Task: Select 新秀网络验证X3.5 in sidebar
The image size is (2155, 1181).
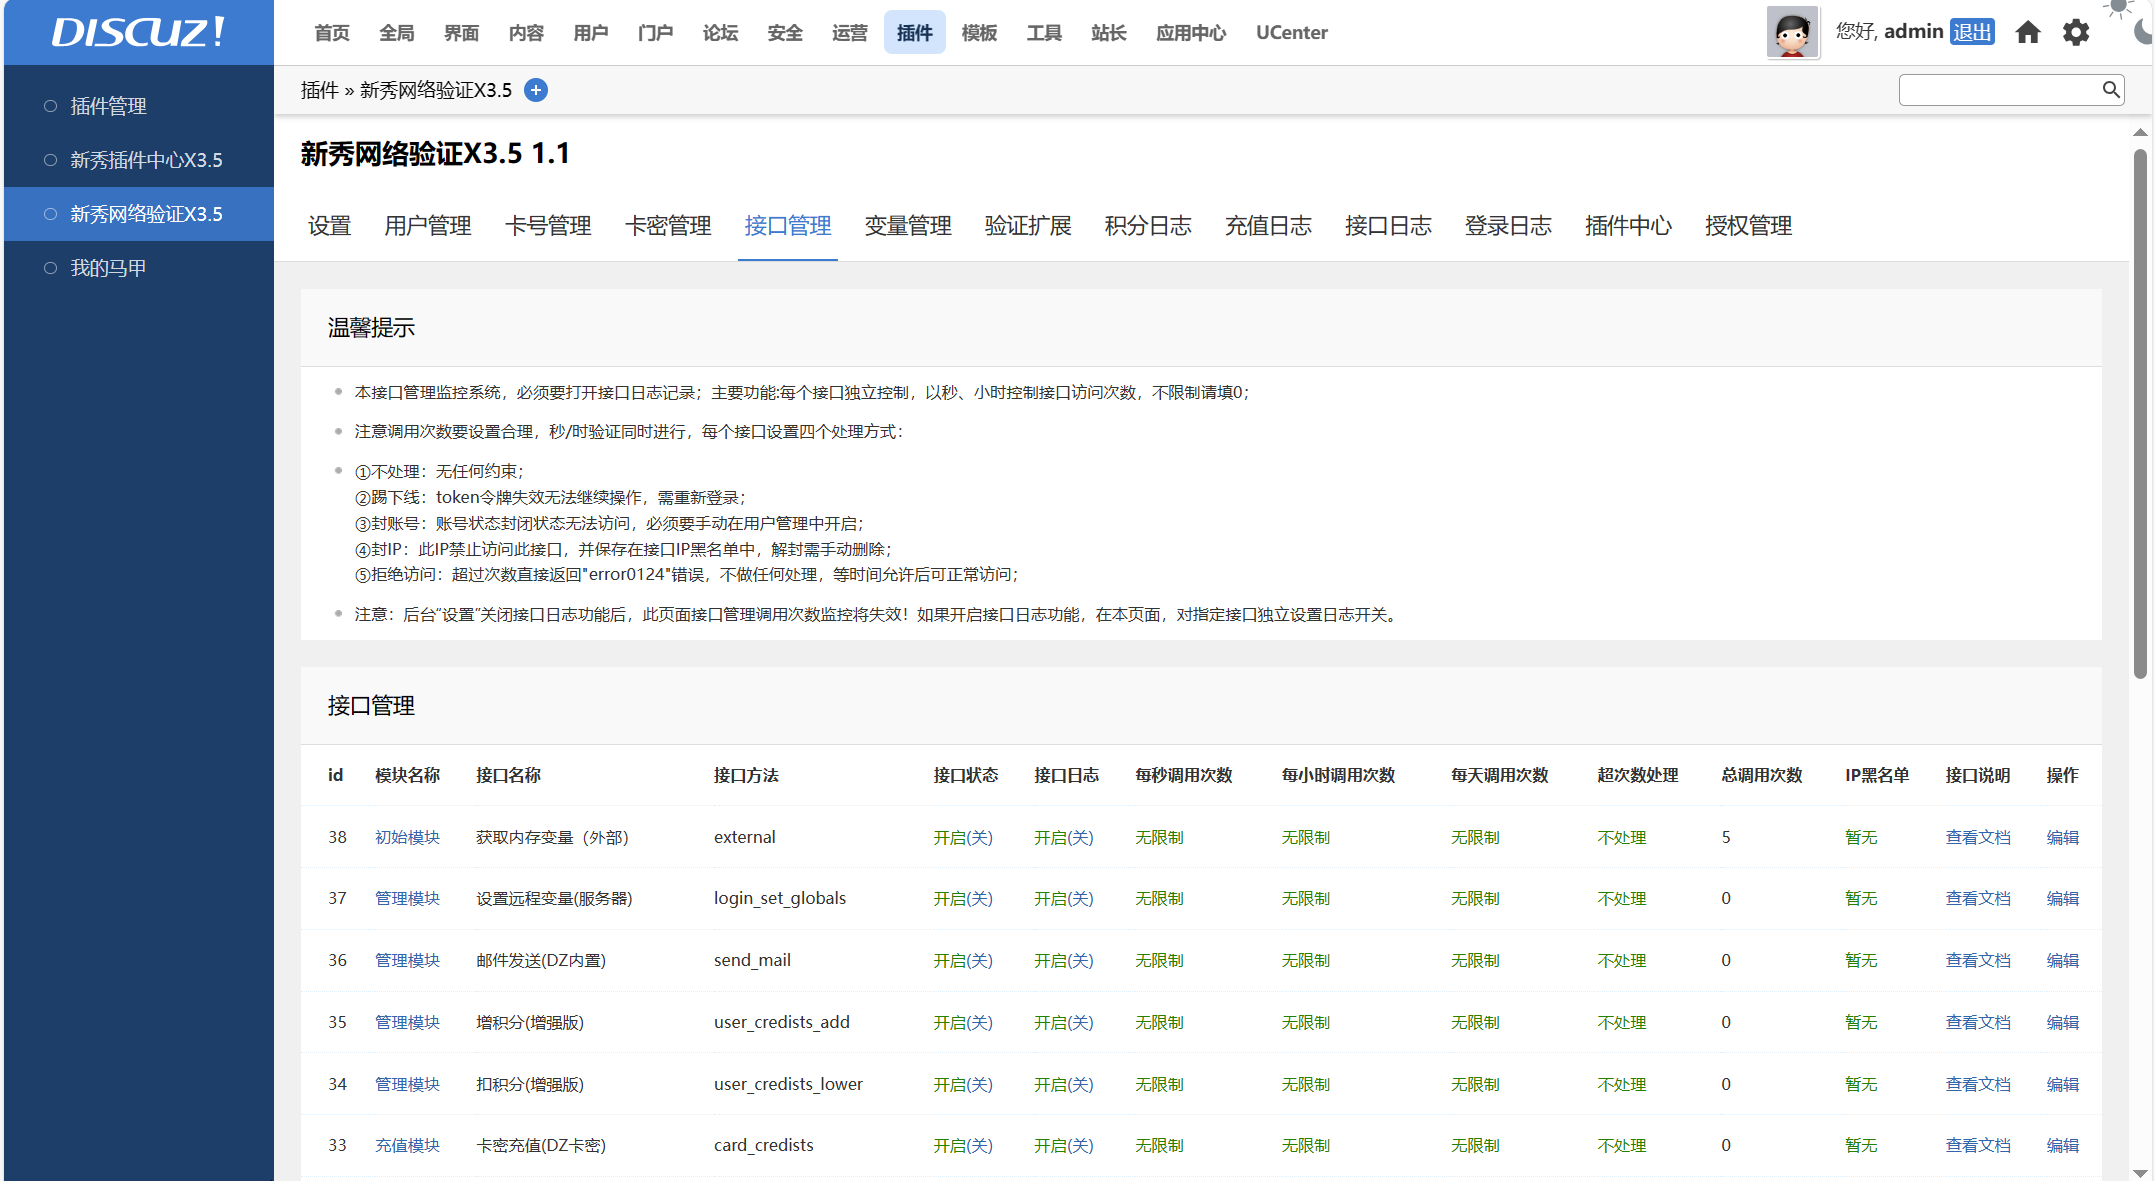Action: pyautogui.click(x=139, y=214)
